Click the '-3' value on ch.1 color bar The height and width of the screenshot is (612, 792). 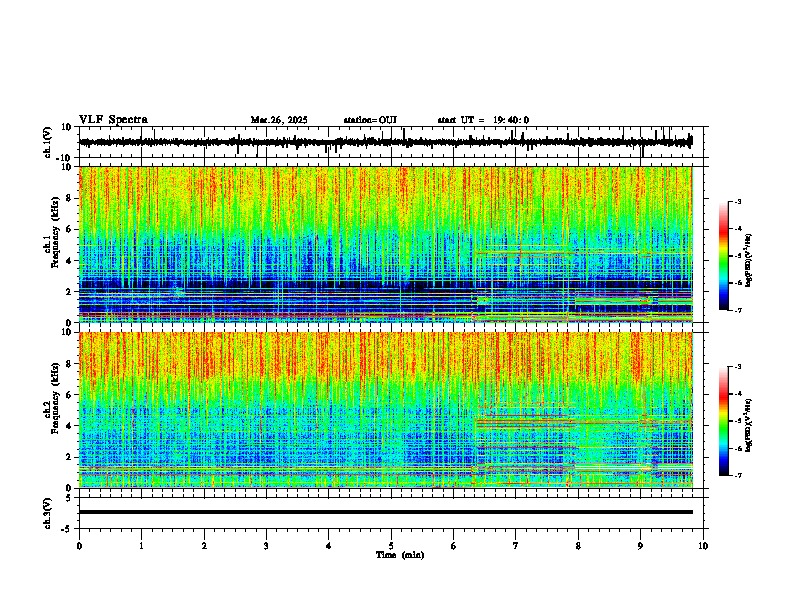click(x=737, y=202)
